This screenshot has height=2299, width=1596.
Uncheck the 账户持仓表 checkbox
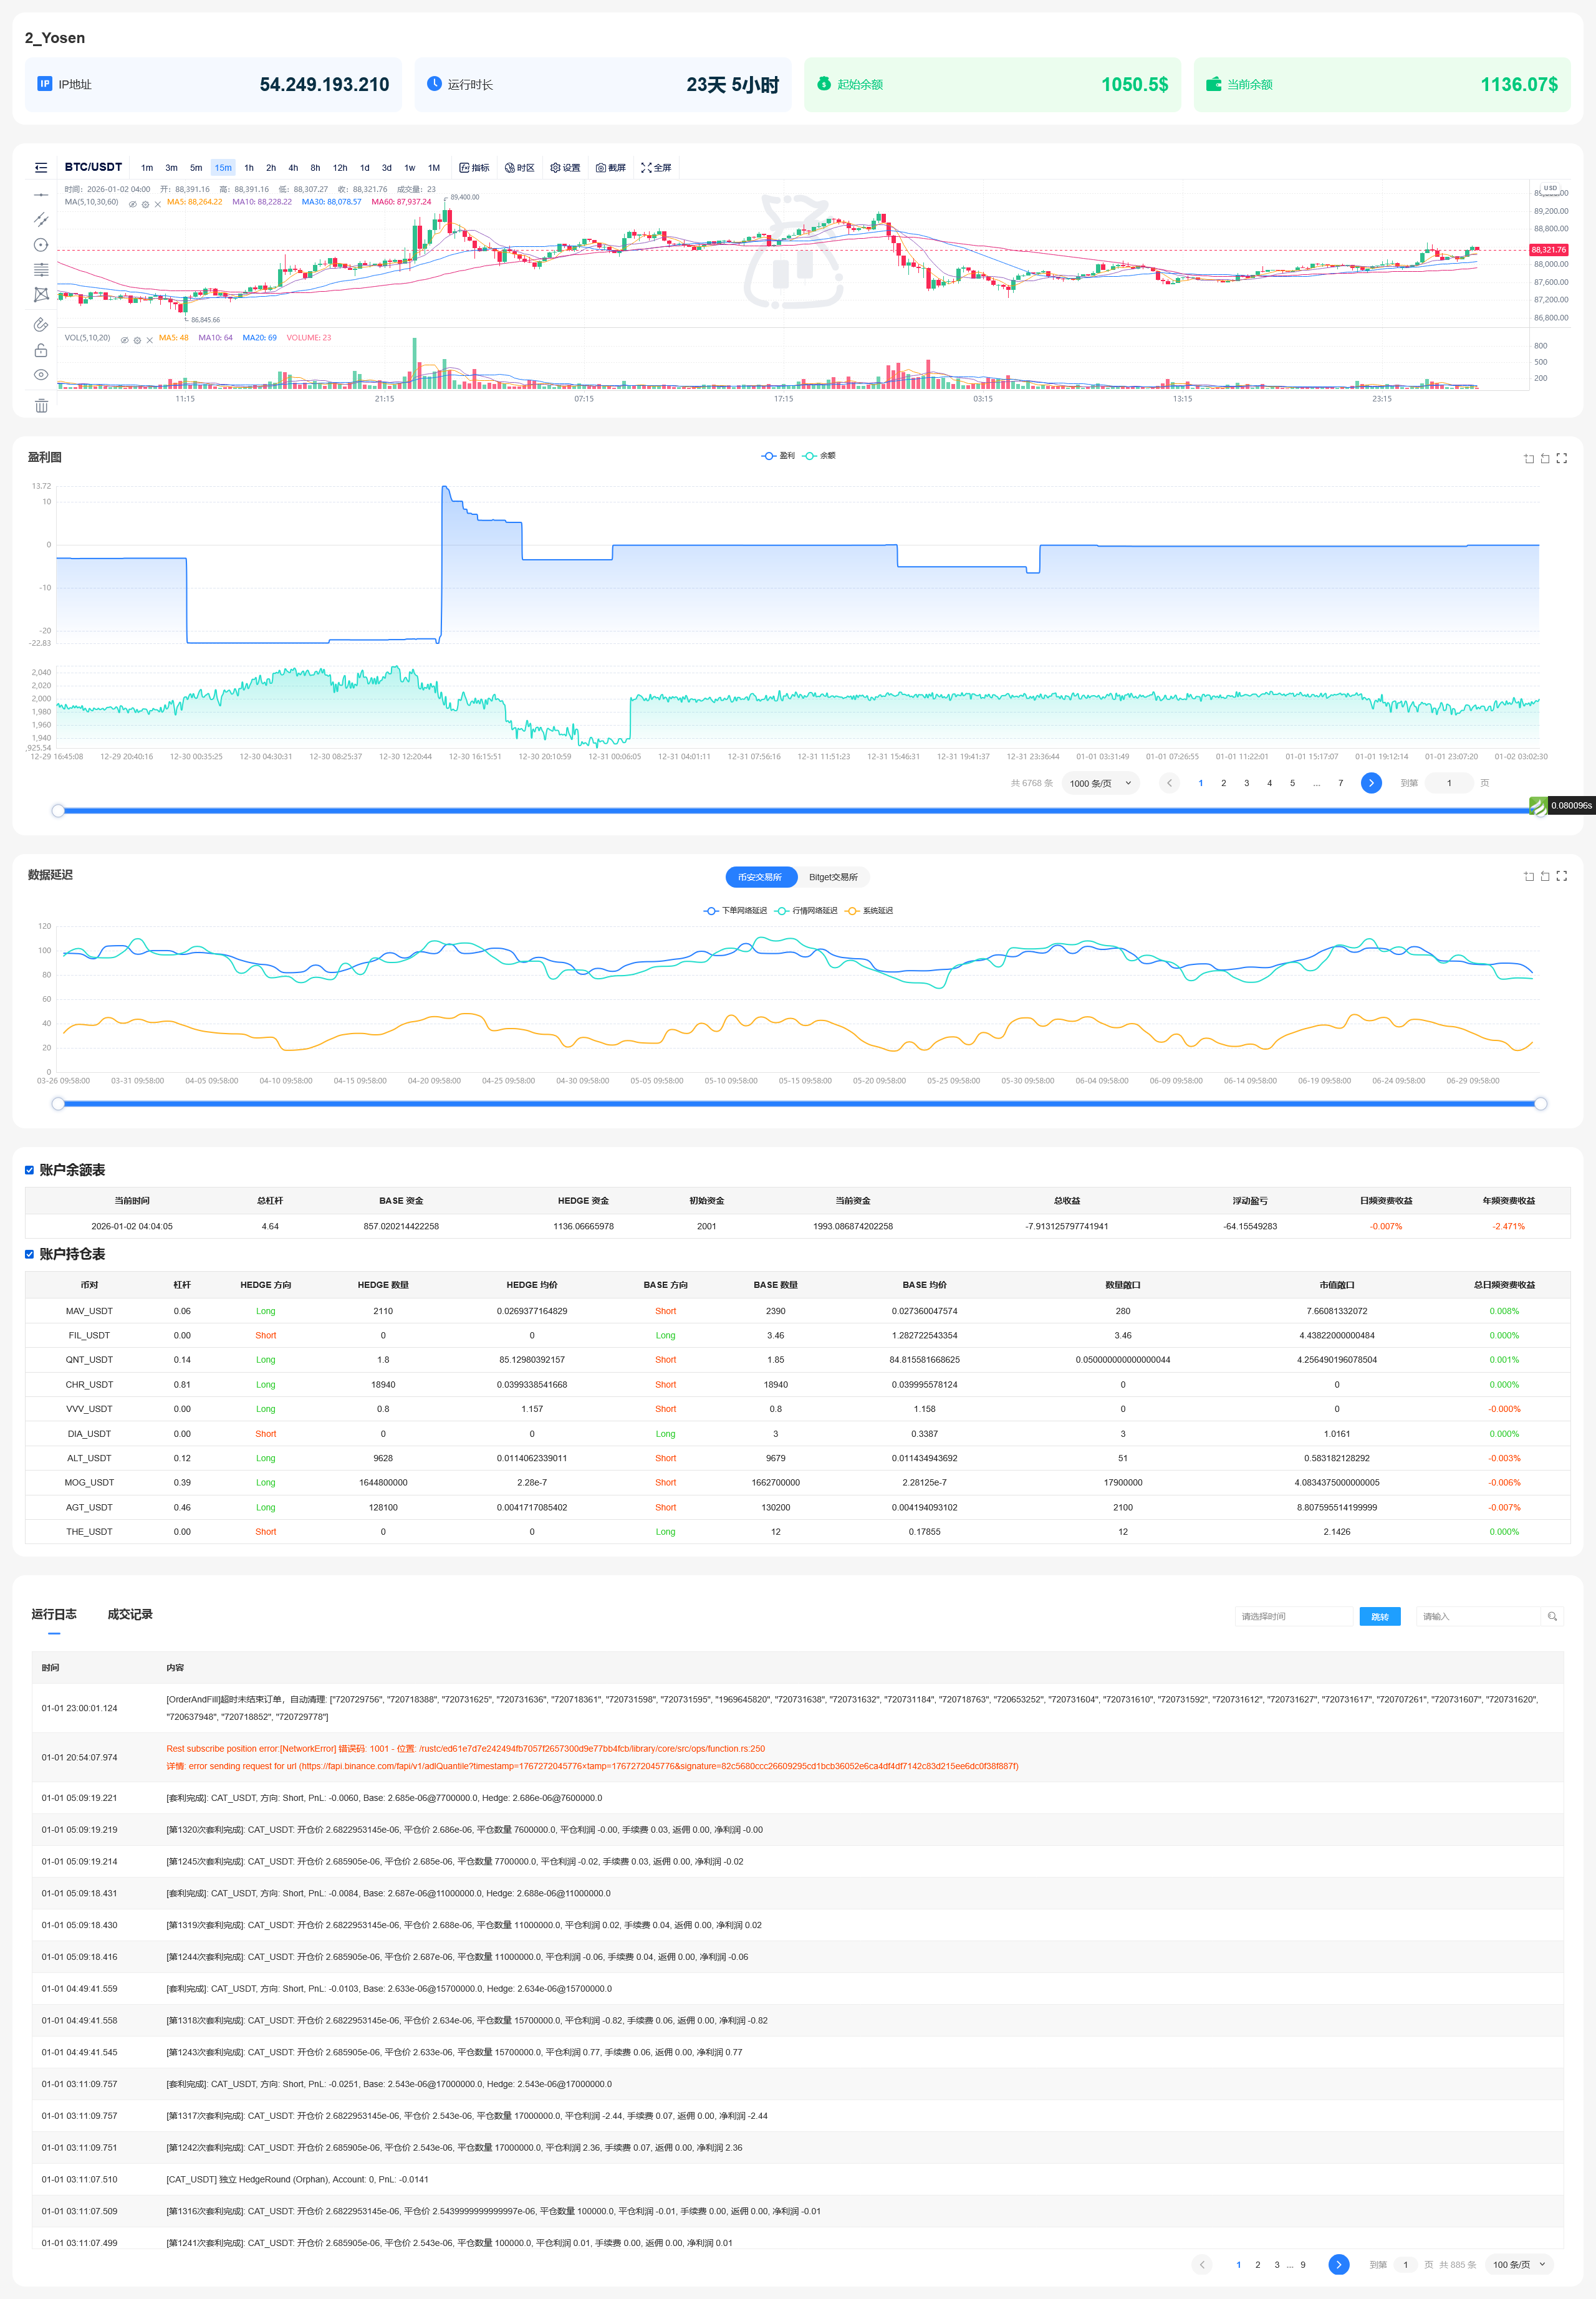(30, 1254)
